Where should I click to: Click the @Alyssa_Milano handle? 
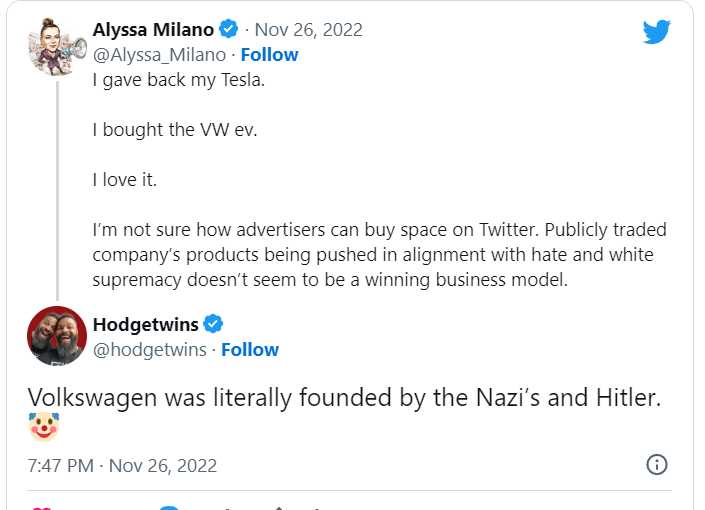[160, 54]
